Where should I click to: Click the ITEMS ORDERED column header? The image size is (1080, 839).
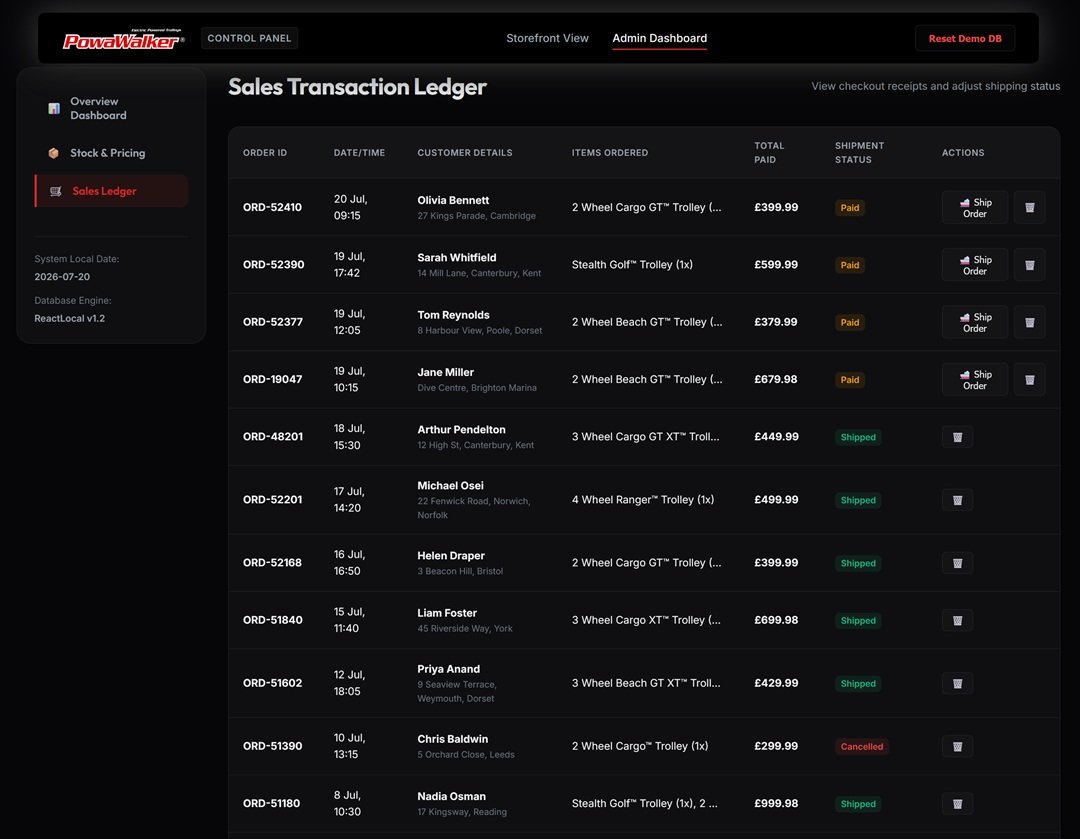[x=609, y=152]
